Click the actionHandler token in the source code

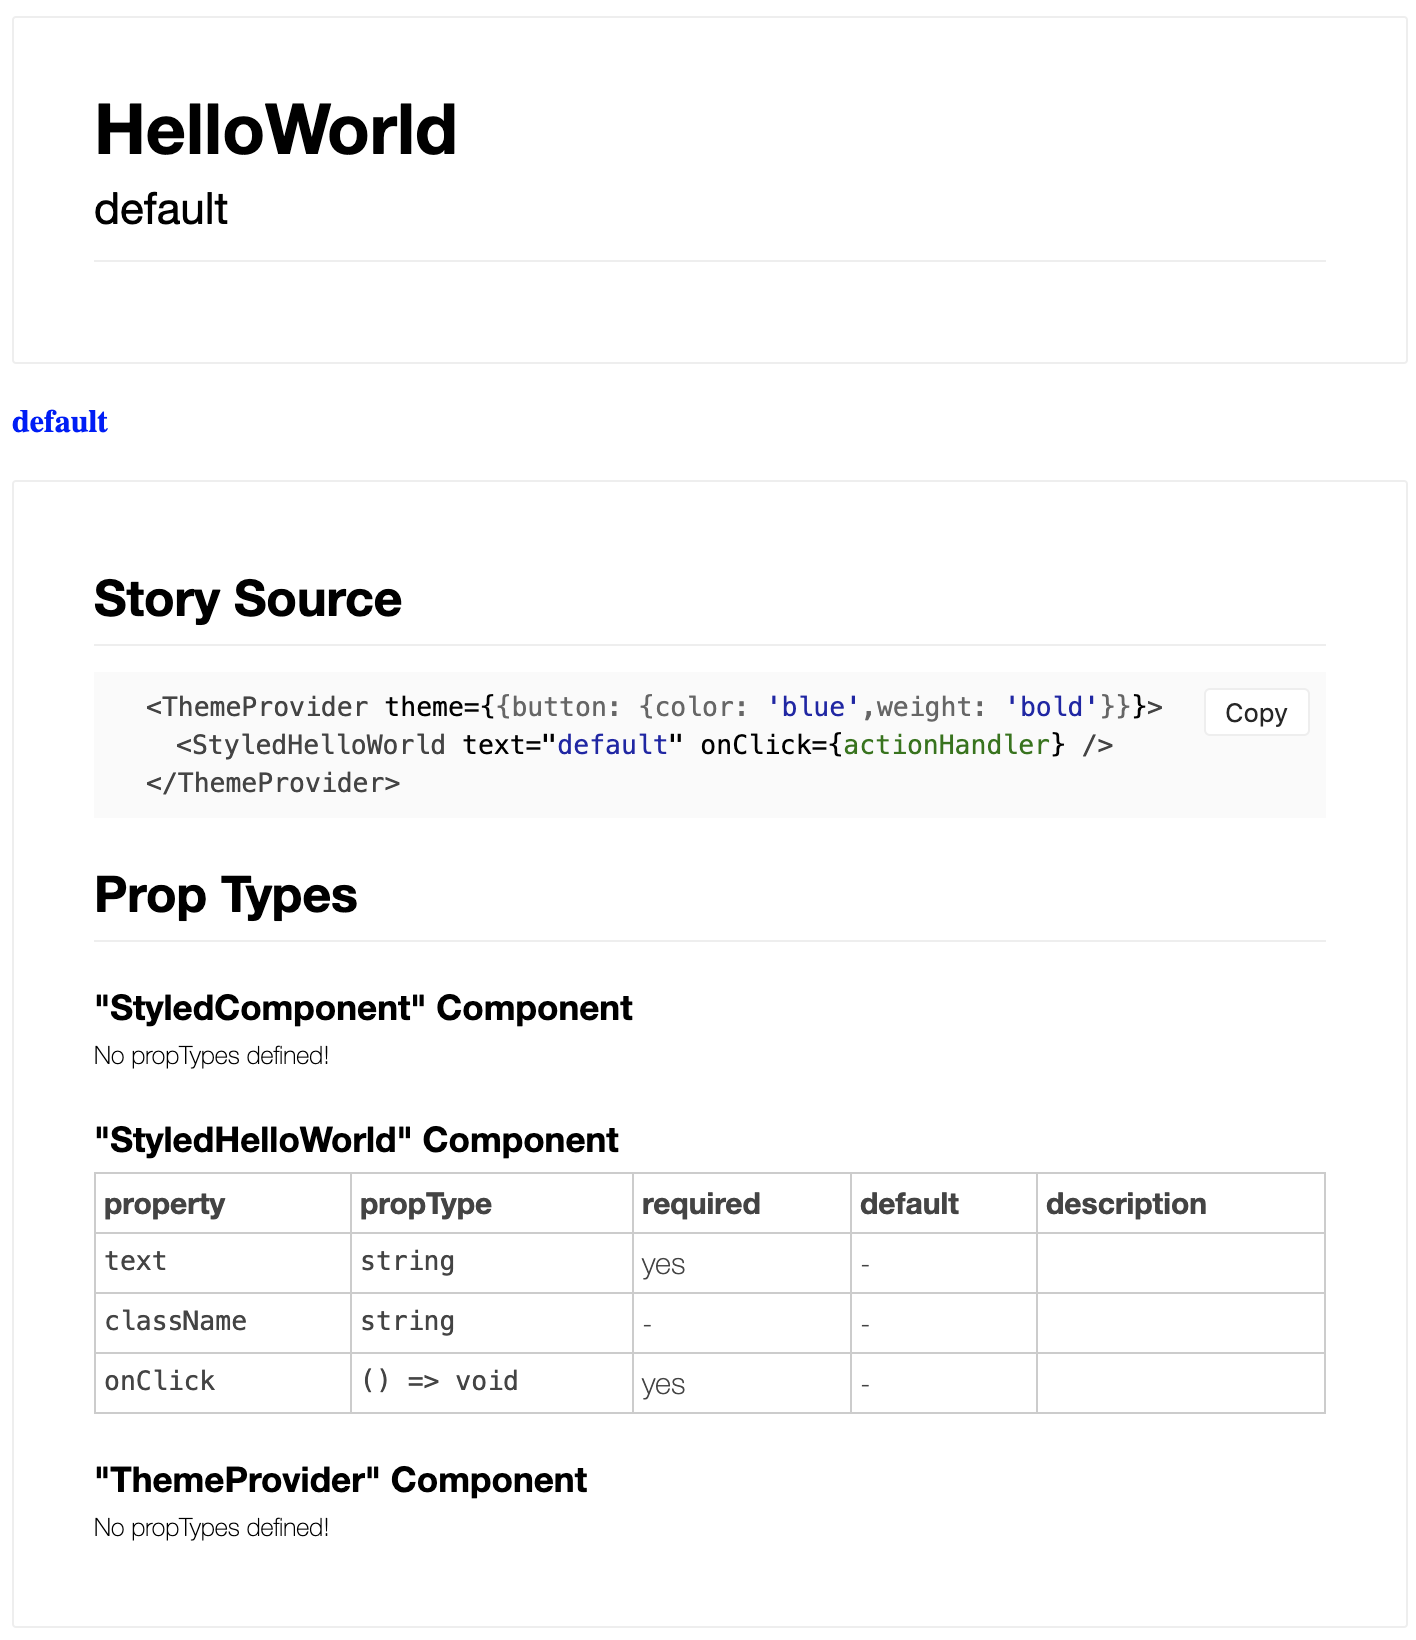947,745
